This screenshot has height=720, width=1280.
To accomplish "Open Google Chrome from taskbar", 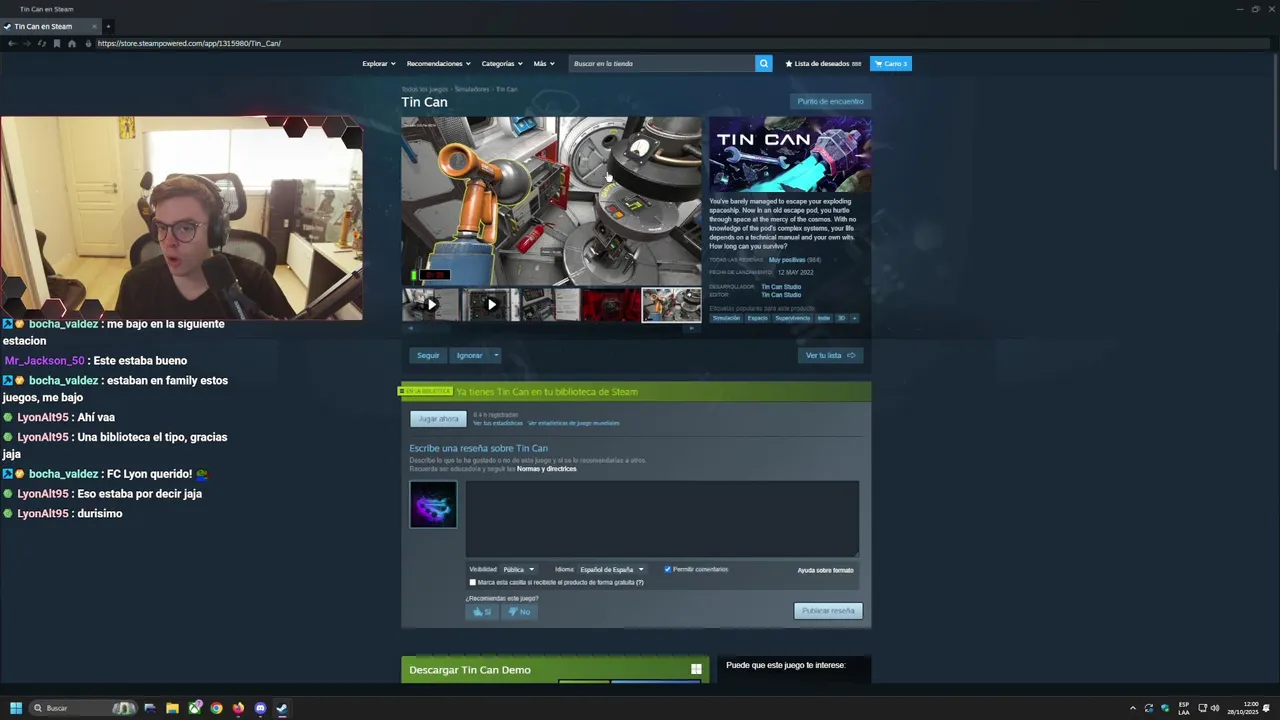I will point(216,708).
